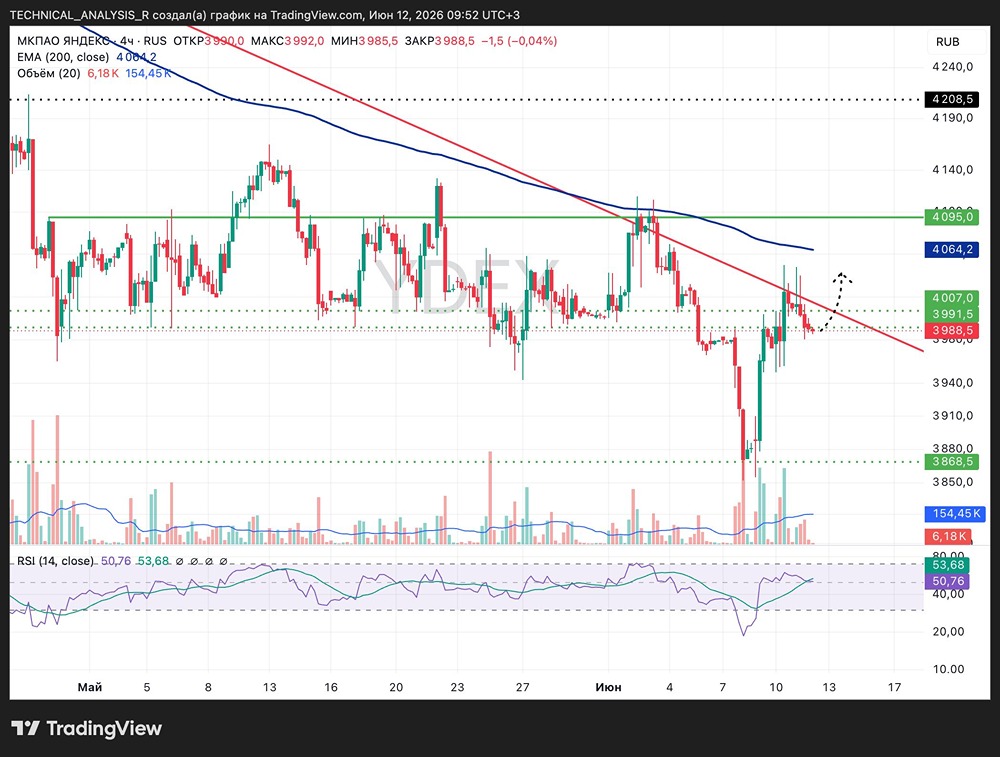Screen dimensions: 1000x757
Task: Click the МКПАО ЯНДЕКС symbol title
Action: click(x=63, y=41)
